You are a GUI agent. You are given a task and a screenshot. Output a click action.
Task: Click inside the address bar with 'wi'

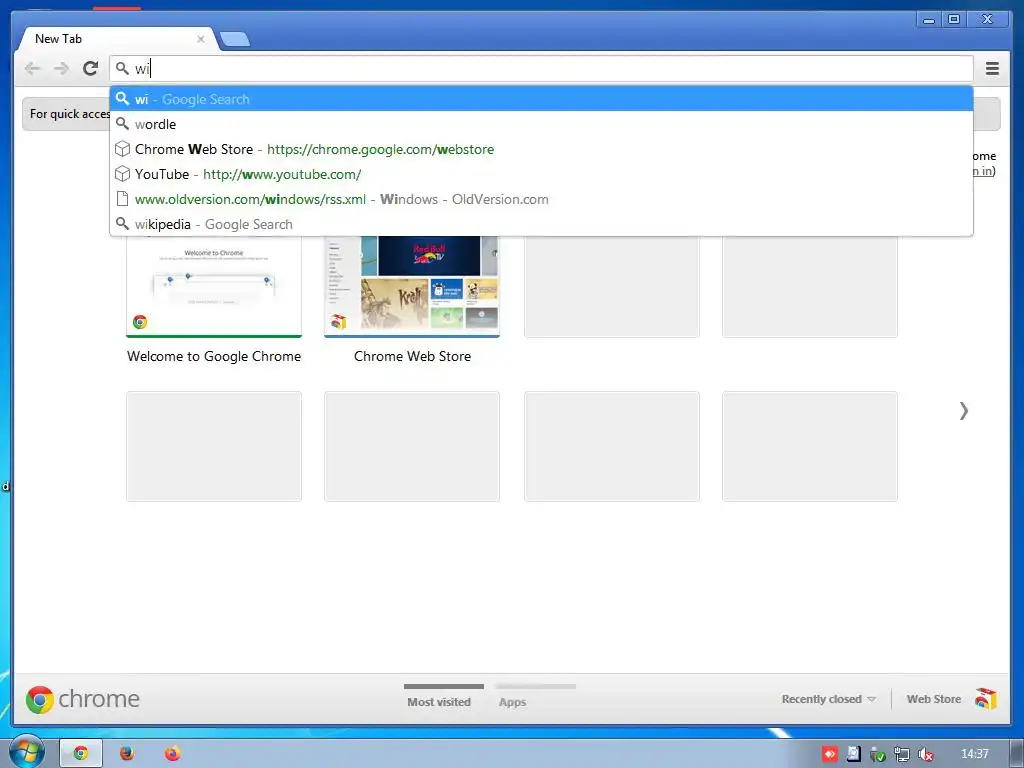point(541,68)
